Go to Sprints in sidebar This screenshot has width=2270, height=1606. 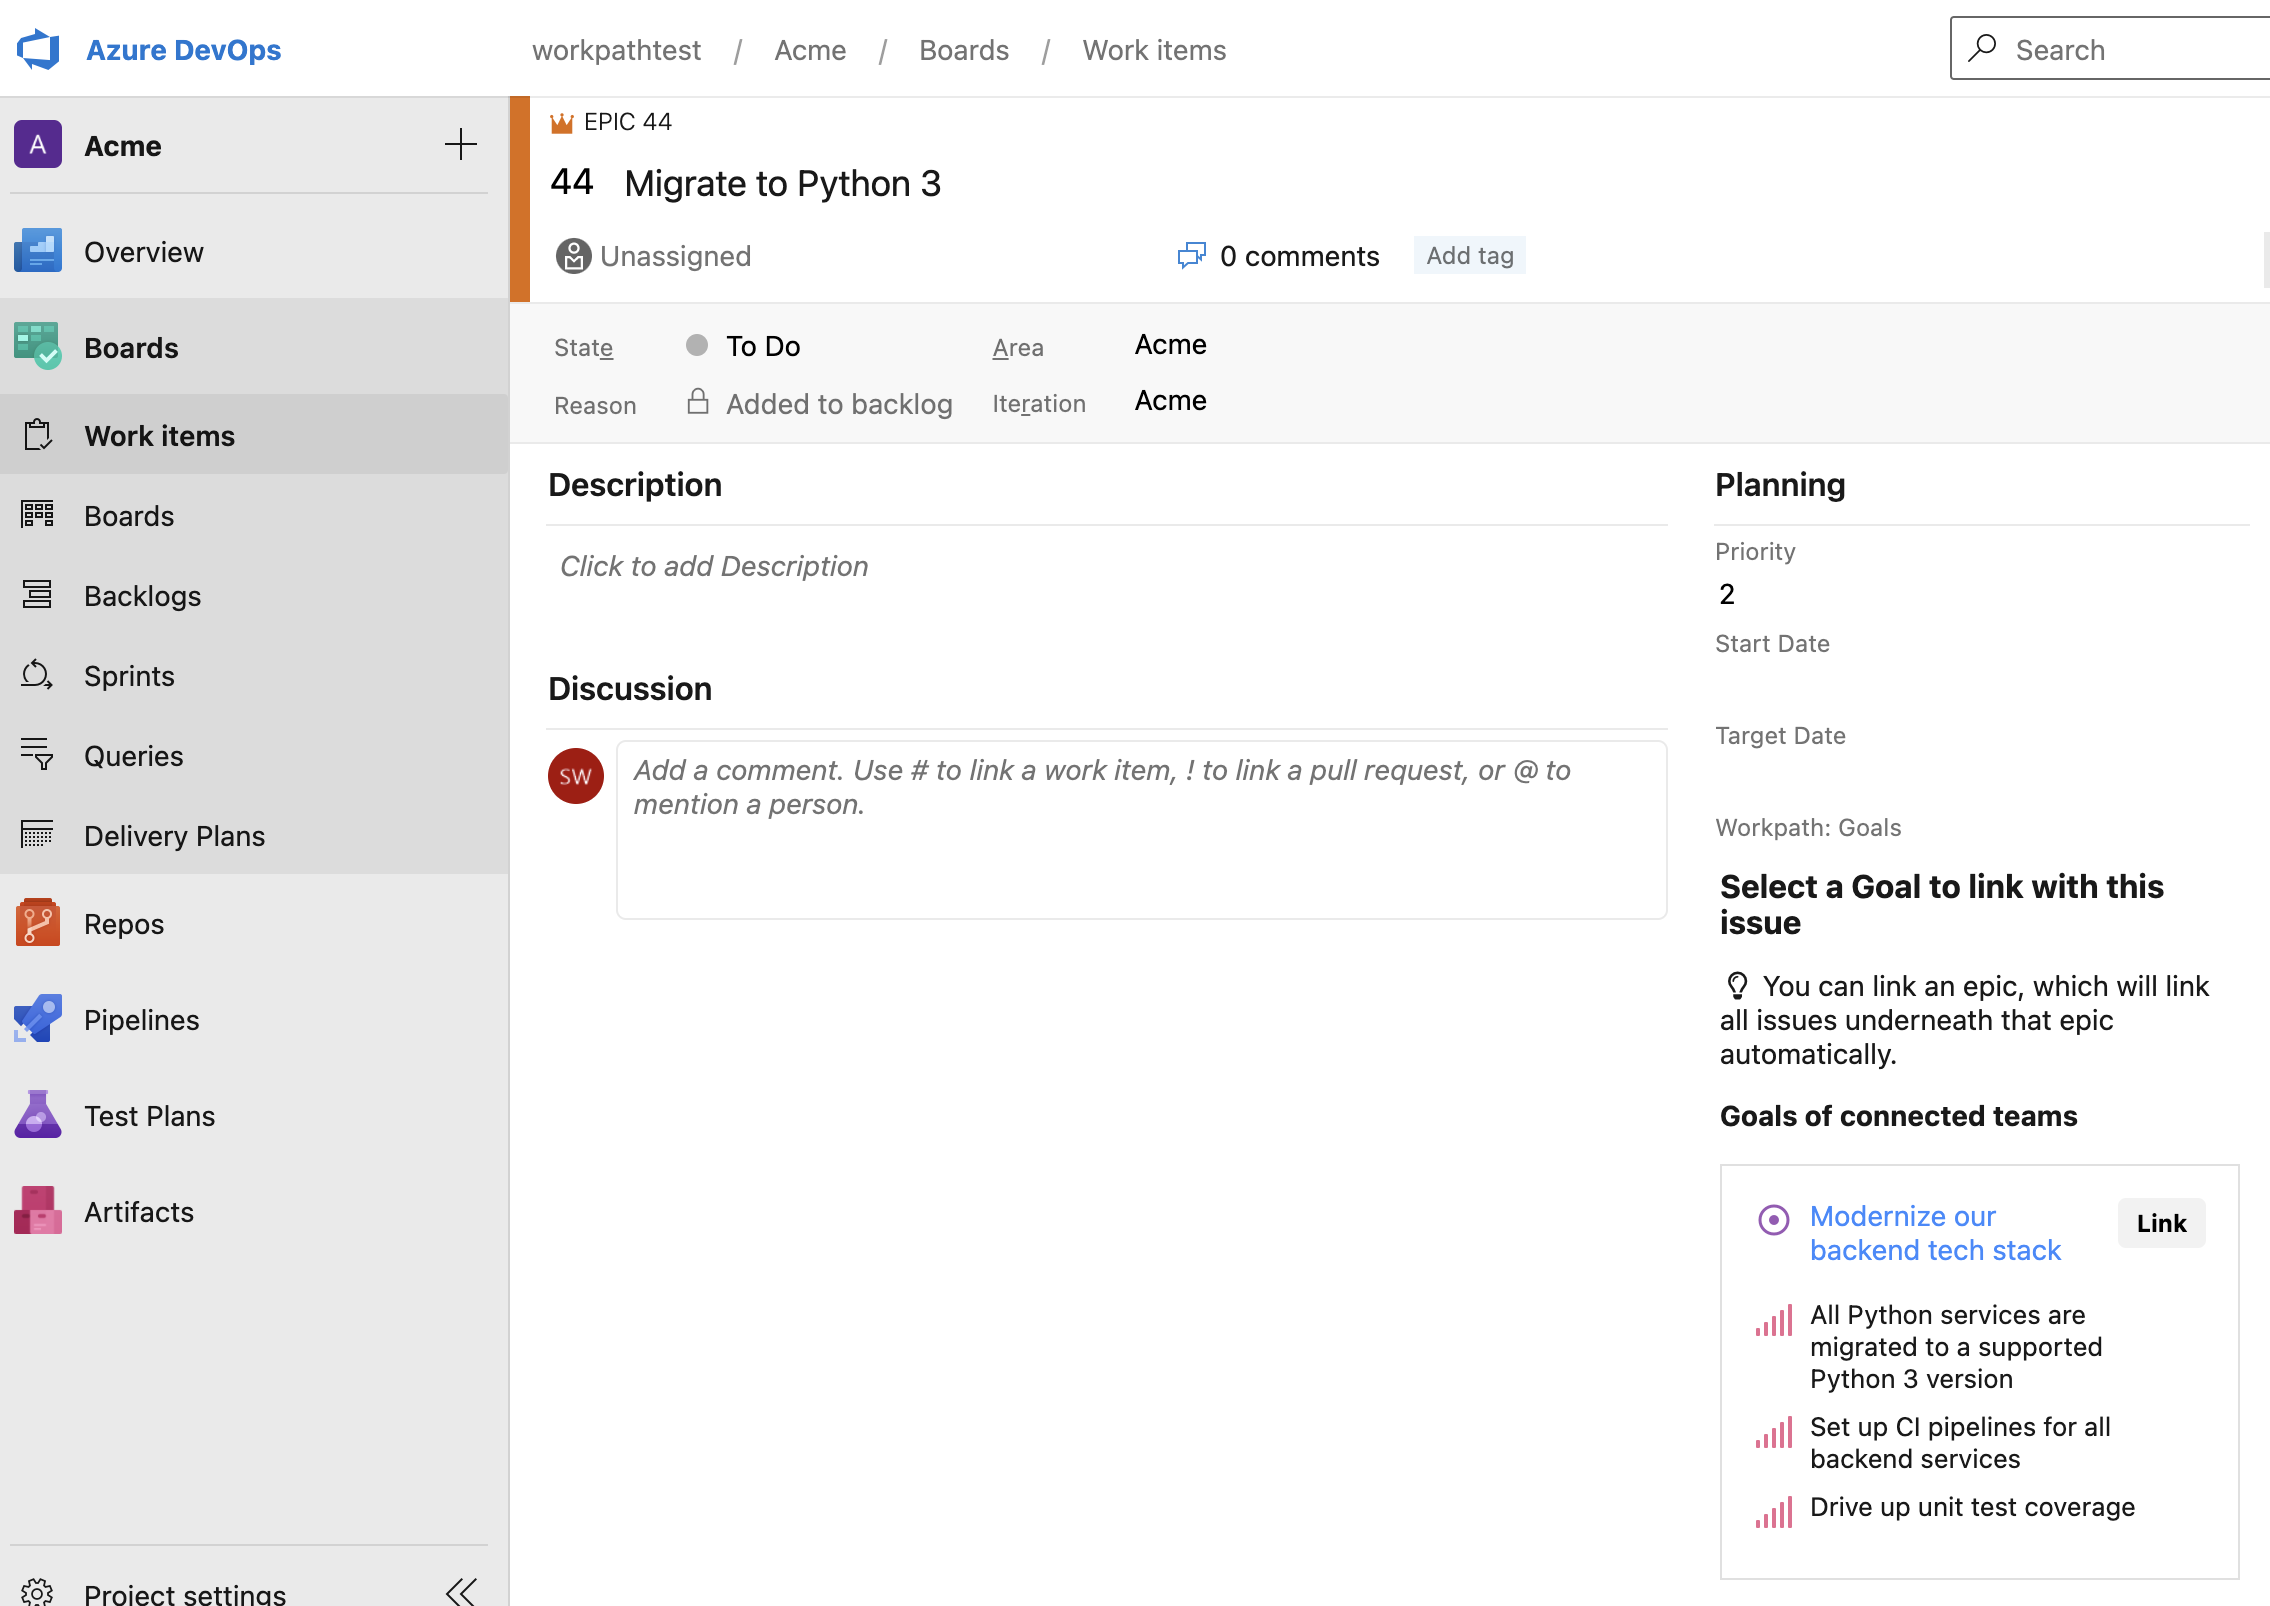(254, 675)
